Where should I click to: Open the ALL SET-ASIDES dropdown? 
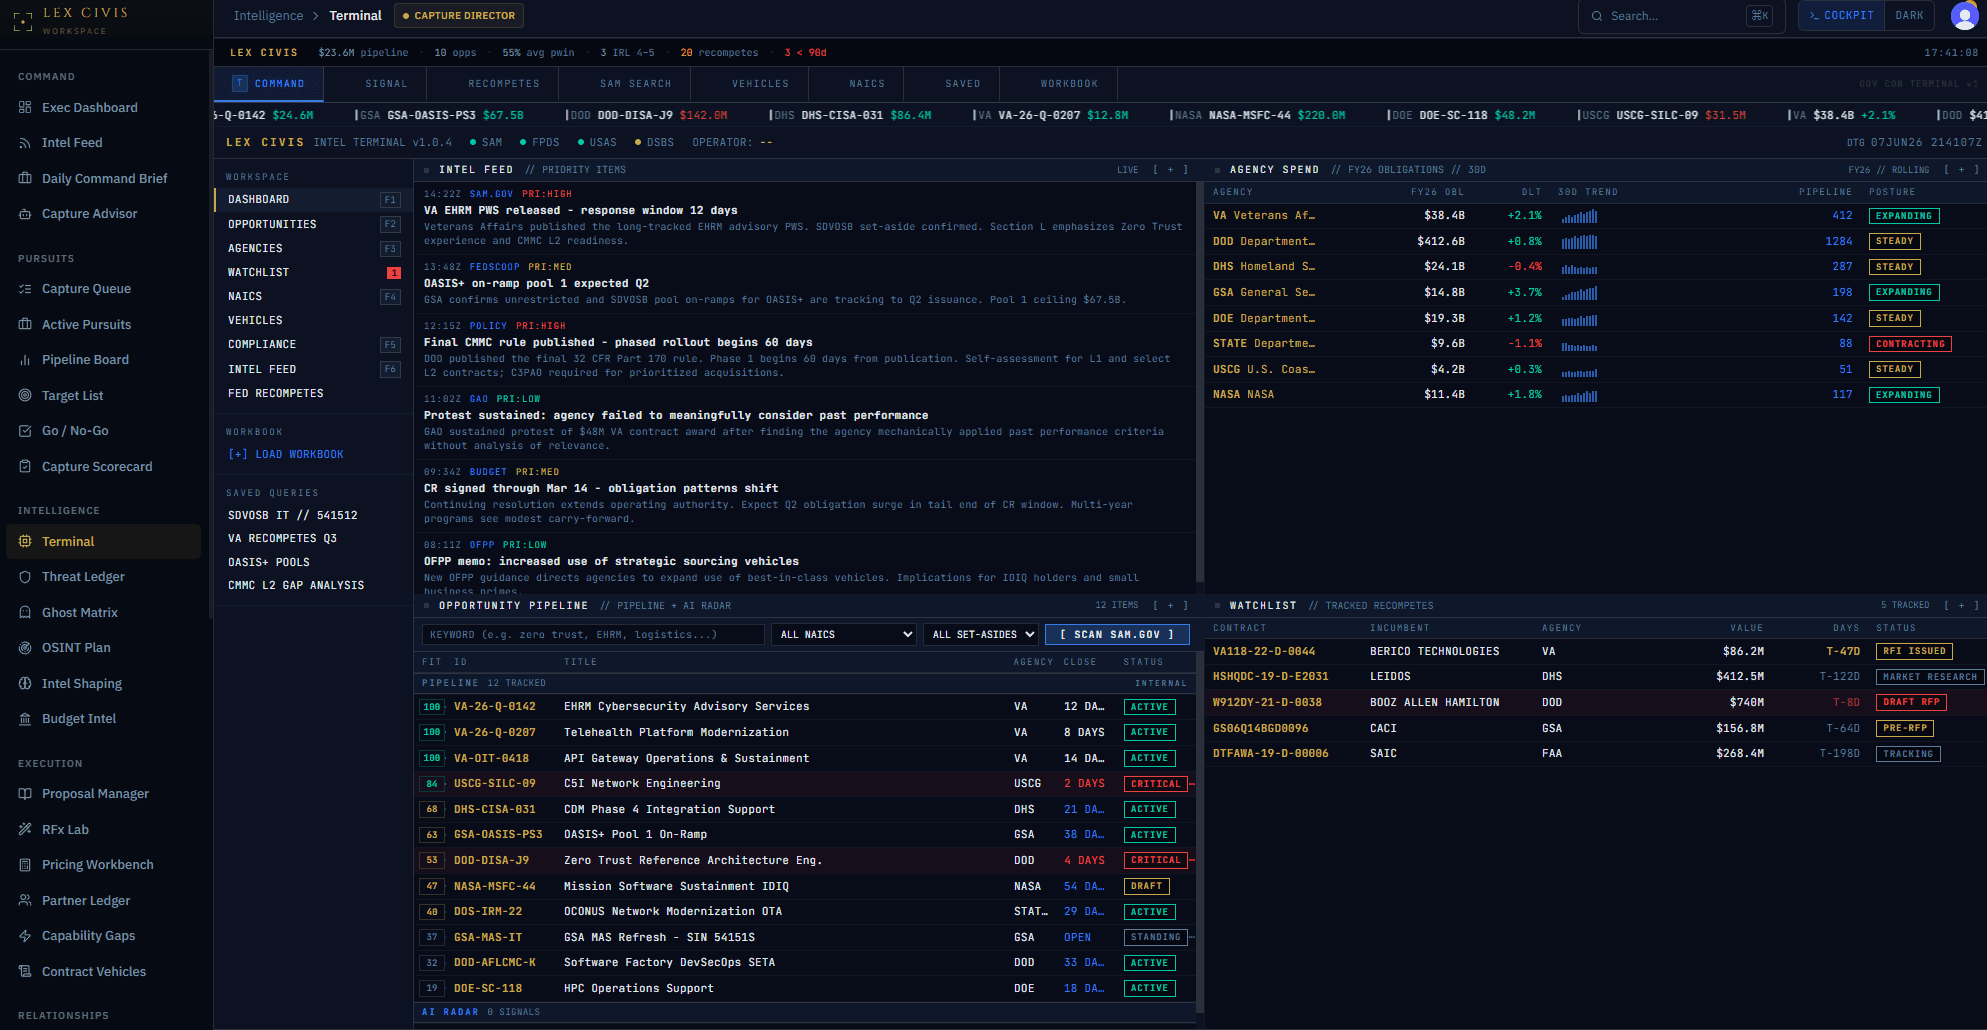(x=982, y=635)
